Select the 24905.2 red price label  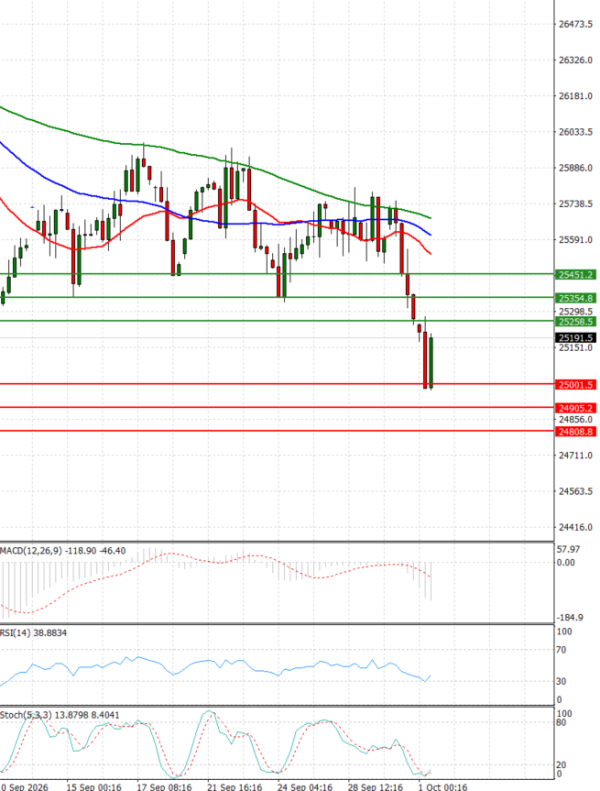tap(575, 408)
